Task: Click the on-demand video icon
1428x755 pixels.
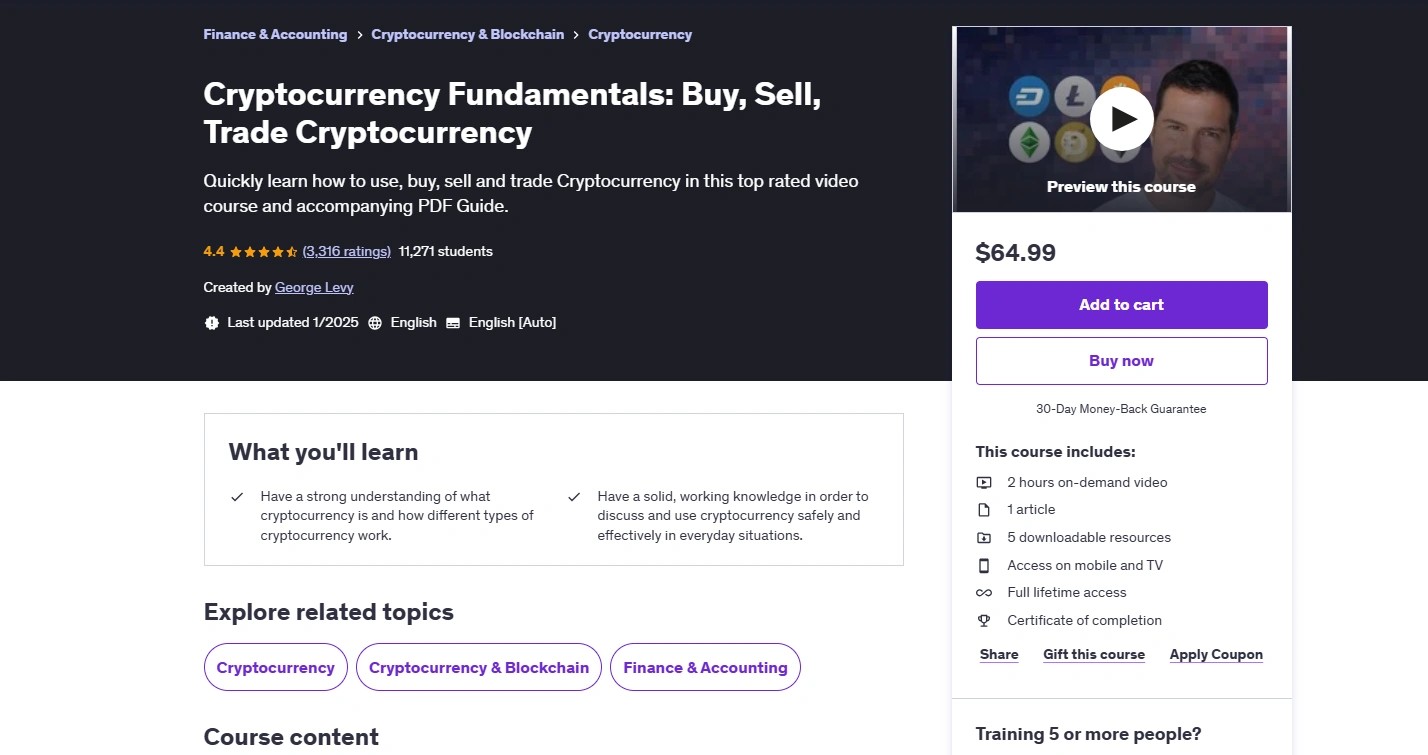Action: tap(984, 482)
